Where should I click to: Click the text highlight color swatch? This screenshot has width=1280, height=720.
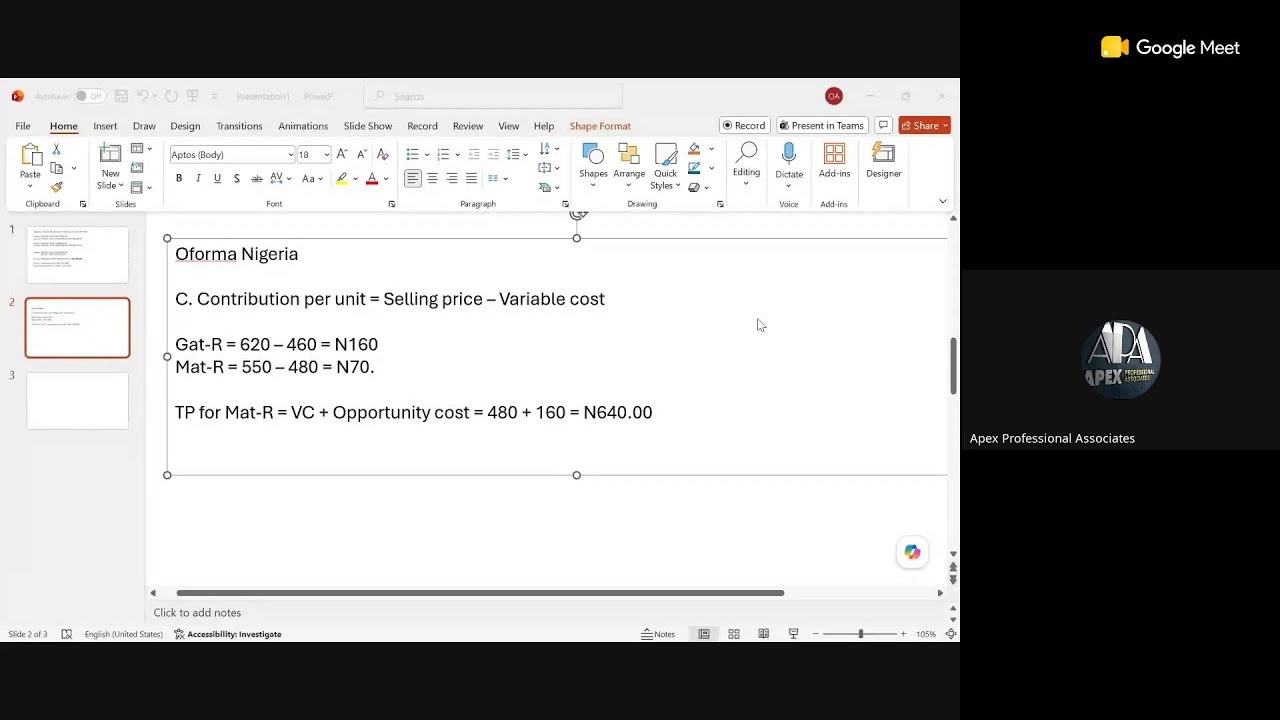[x=341, y=178]
